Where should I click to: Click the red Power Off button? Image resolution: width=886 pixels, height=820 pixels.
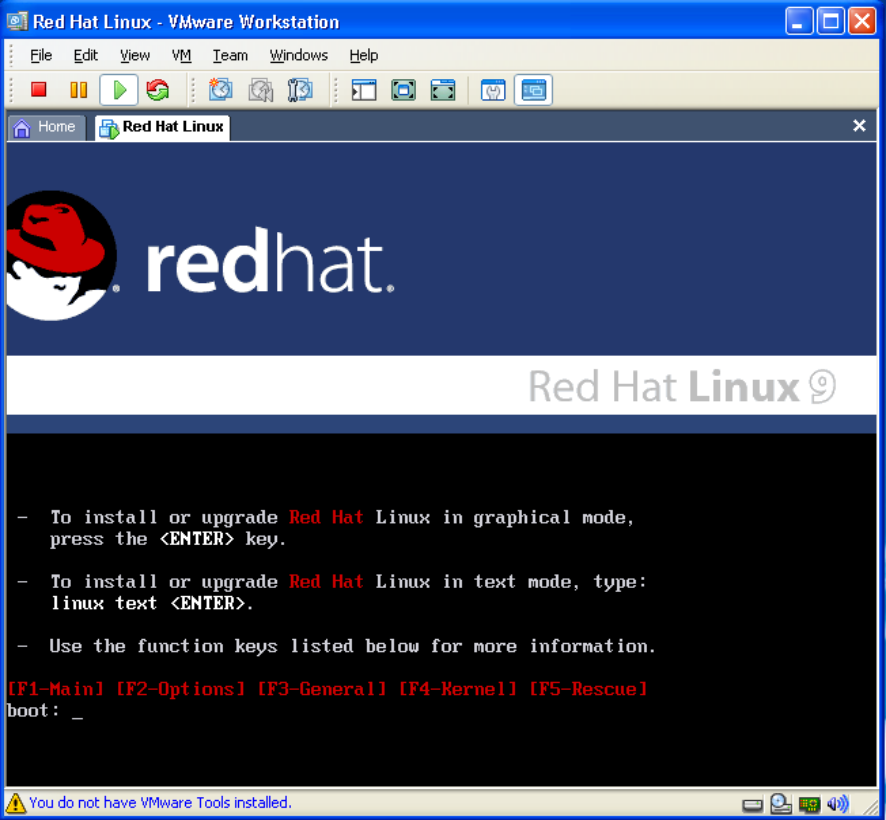[39, 90]
